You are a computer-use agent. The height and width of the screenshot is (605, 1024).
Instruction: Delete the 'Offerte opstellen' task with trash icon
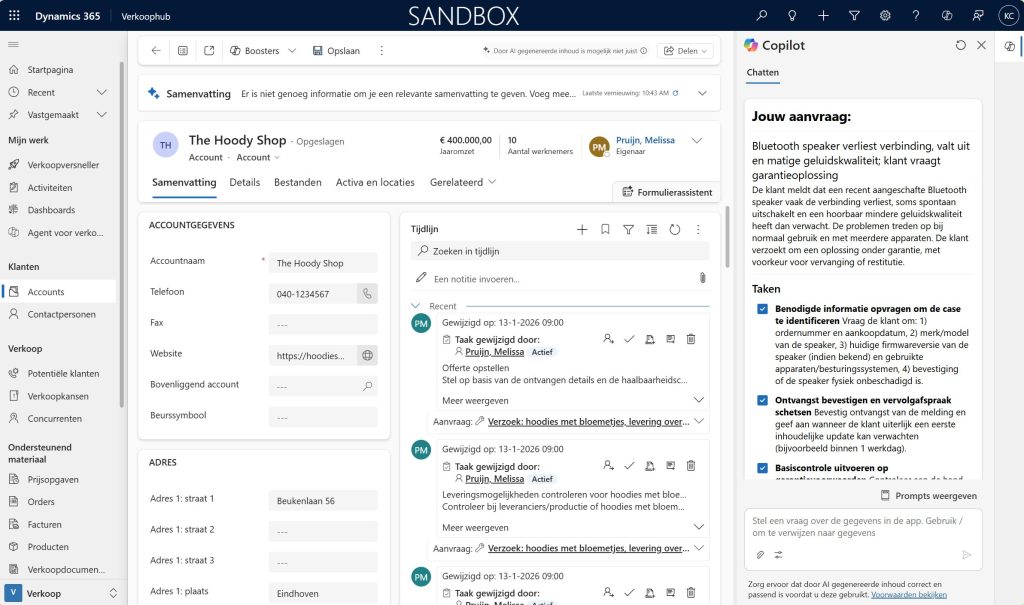coord(691,340)
